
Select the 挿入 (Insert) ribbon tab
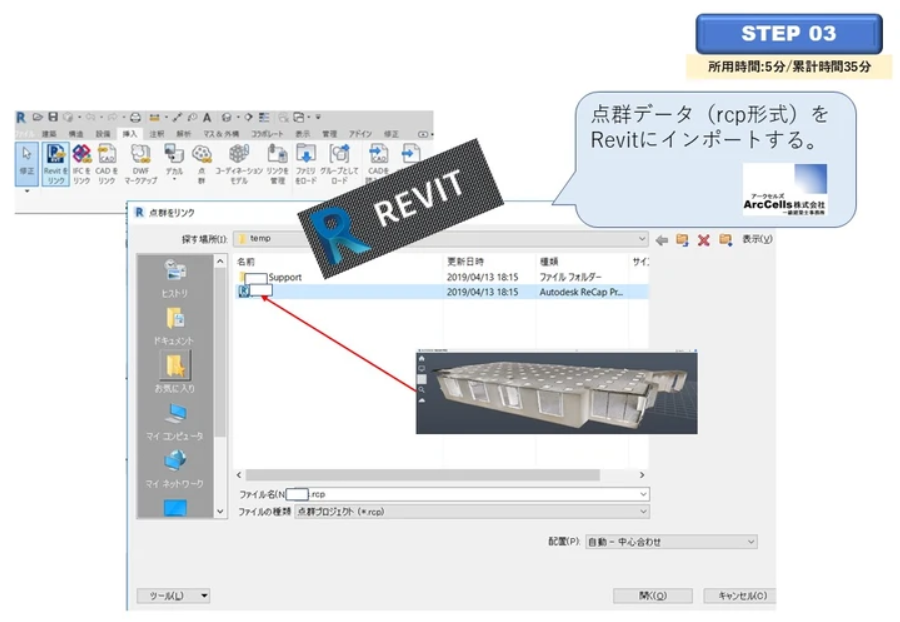click(x=130, y=134)
